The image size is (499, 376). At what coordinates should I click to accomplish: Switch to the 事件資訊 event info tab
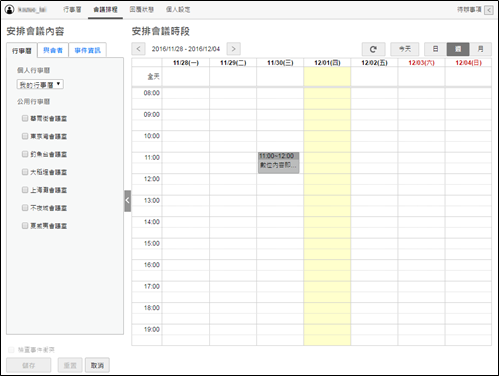tap(87, 50)
